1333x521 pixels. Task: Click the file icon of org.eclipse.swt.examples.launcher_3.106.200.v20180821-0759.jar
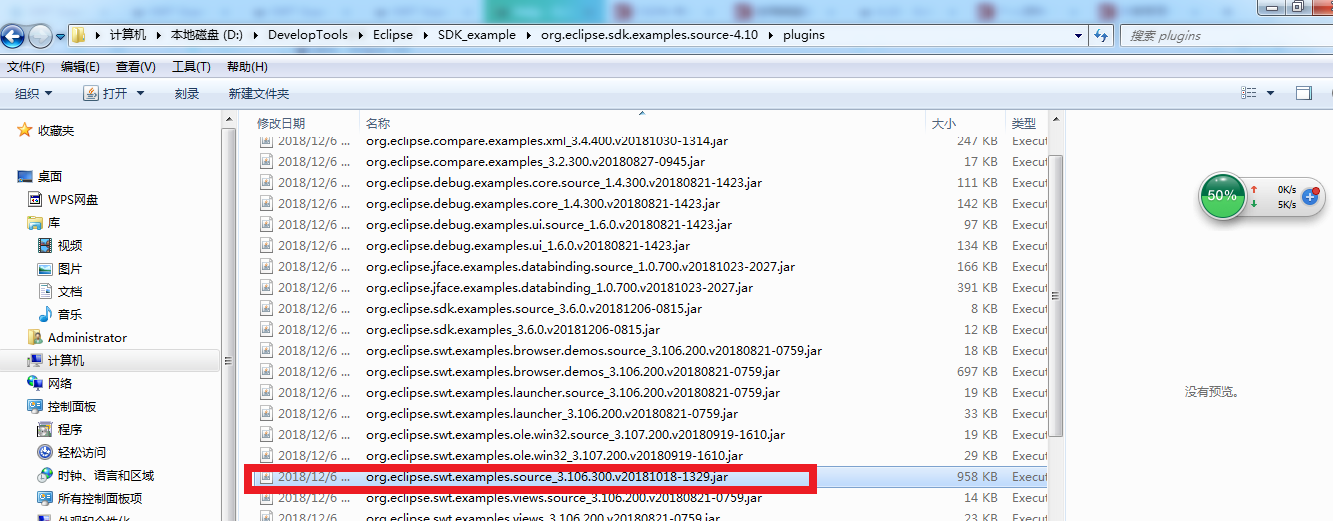click(x=266, y=414)
